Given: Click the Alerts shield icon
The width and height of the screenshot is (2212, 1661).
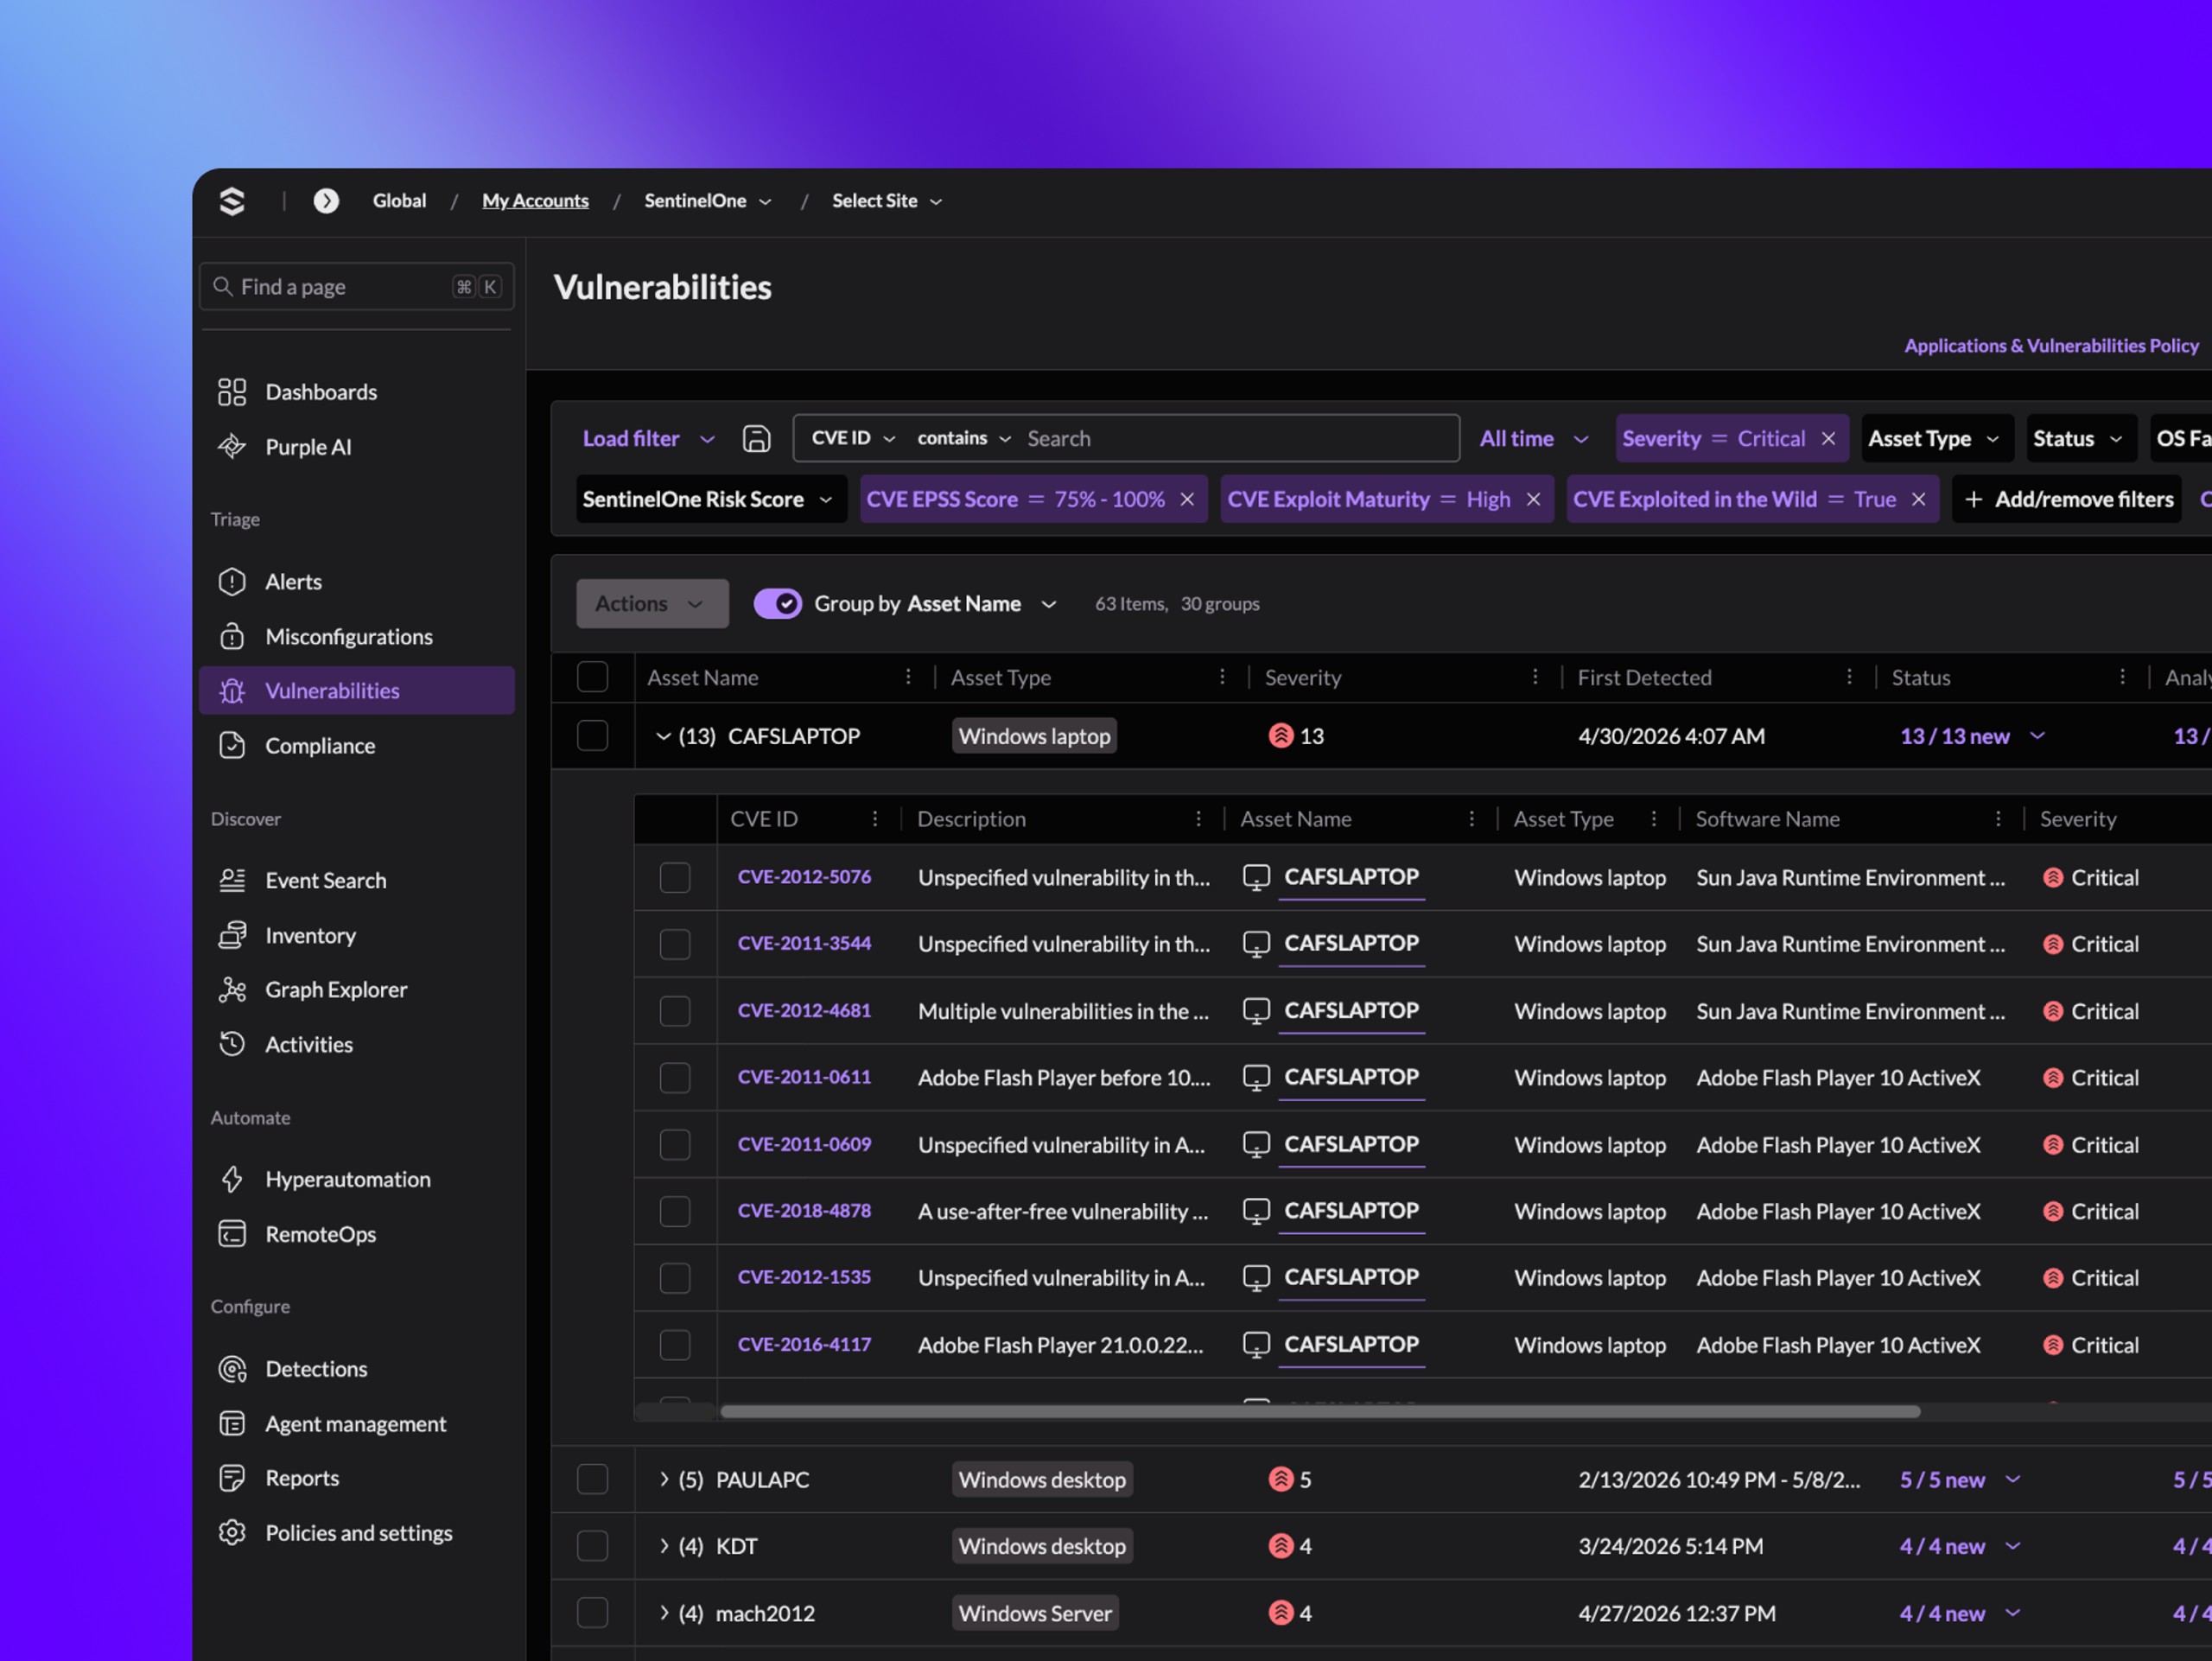Looking at the screenshot, I should point(232,582).
